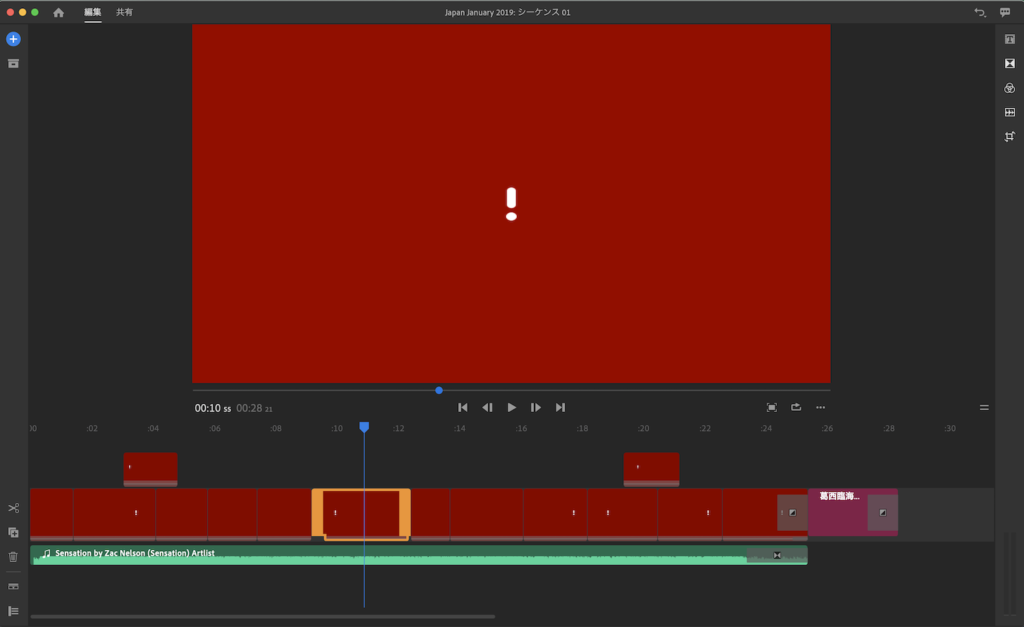Viewport: 1024px width, 627px height.
Task: Click the blue preview scrub bar handle
Action: click(x=439, y=390)
